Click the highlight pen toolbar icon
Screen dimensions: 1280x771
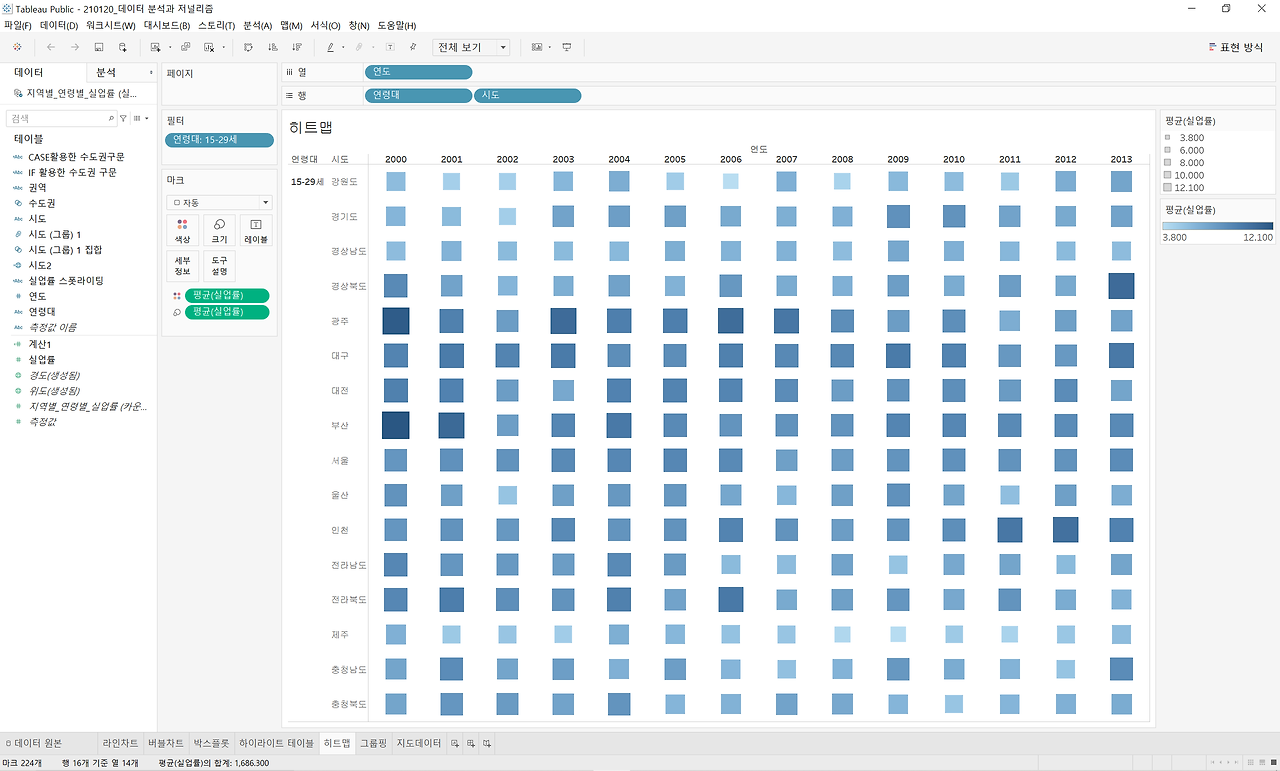(330, 47)
